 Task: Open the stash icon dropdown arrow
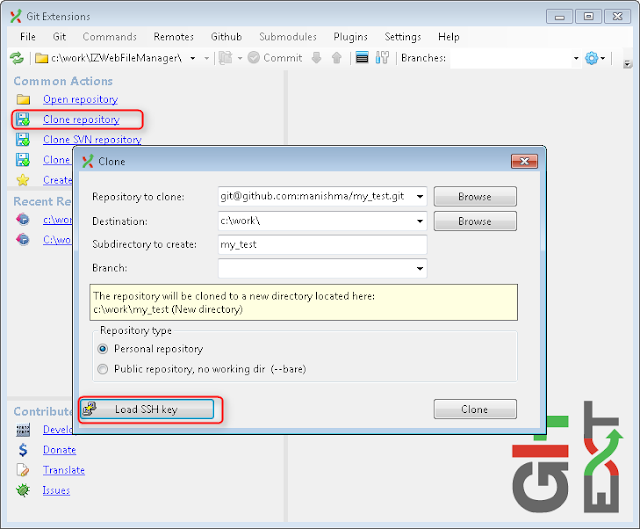click(x=240, y=58)
